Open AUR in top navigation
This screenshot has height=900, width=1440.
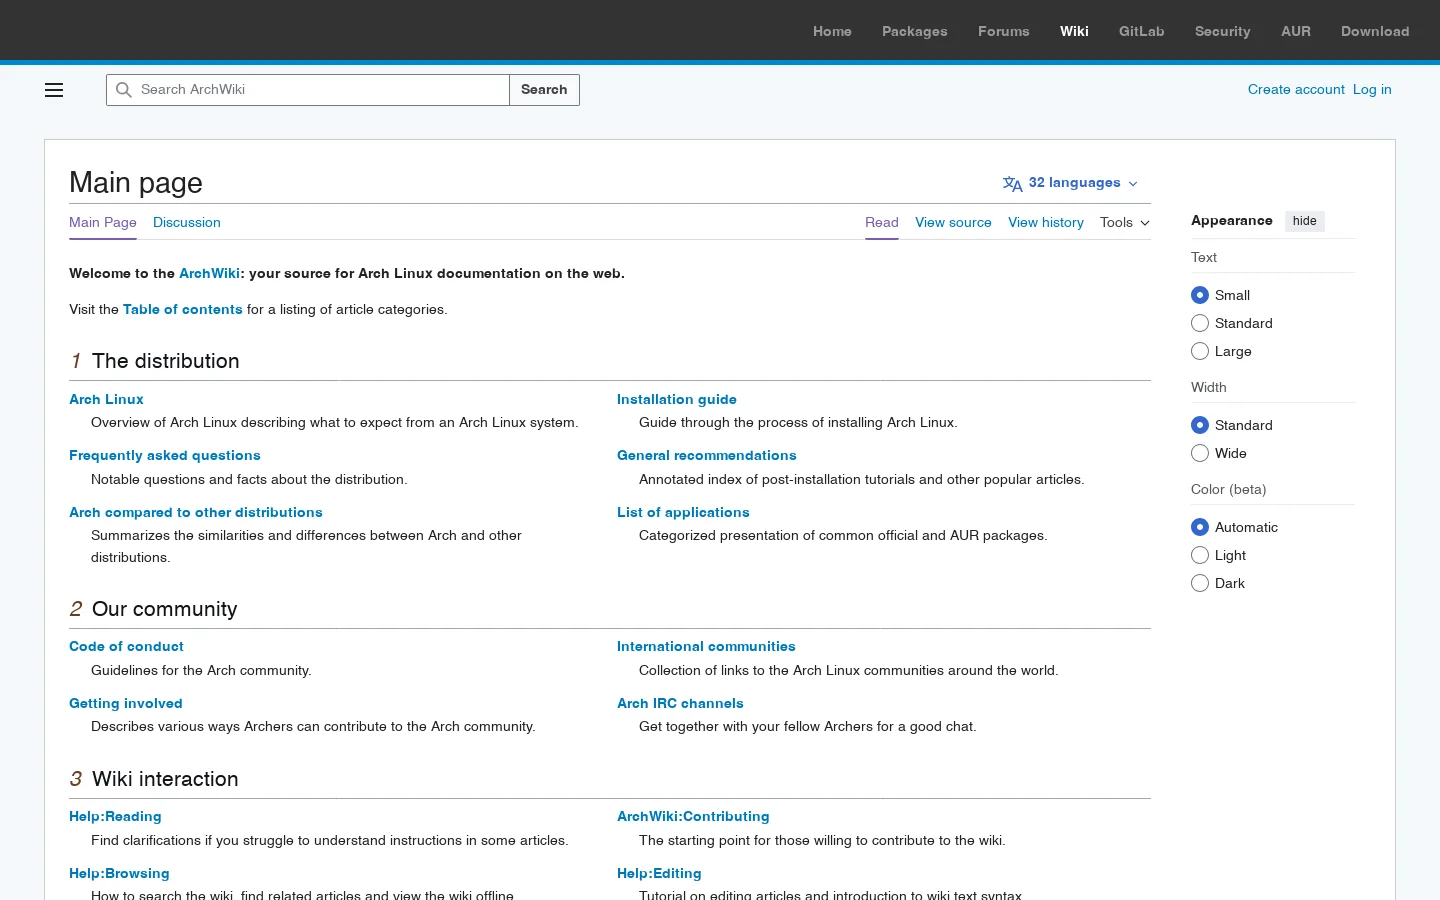pyautogui.click(x=1296, y=31)
